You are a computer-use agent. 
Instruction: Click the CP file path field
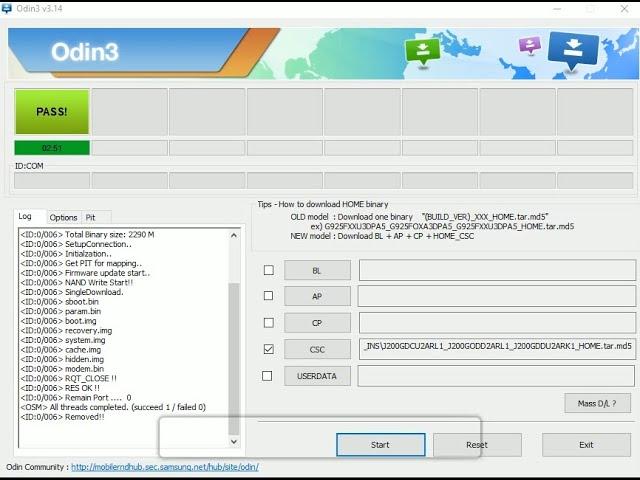point(497,323)
